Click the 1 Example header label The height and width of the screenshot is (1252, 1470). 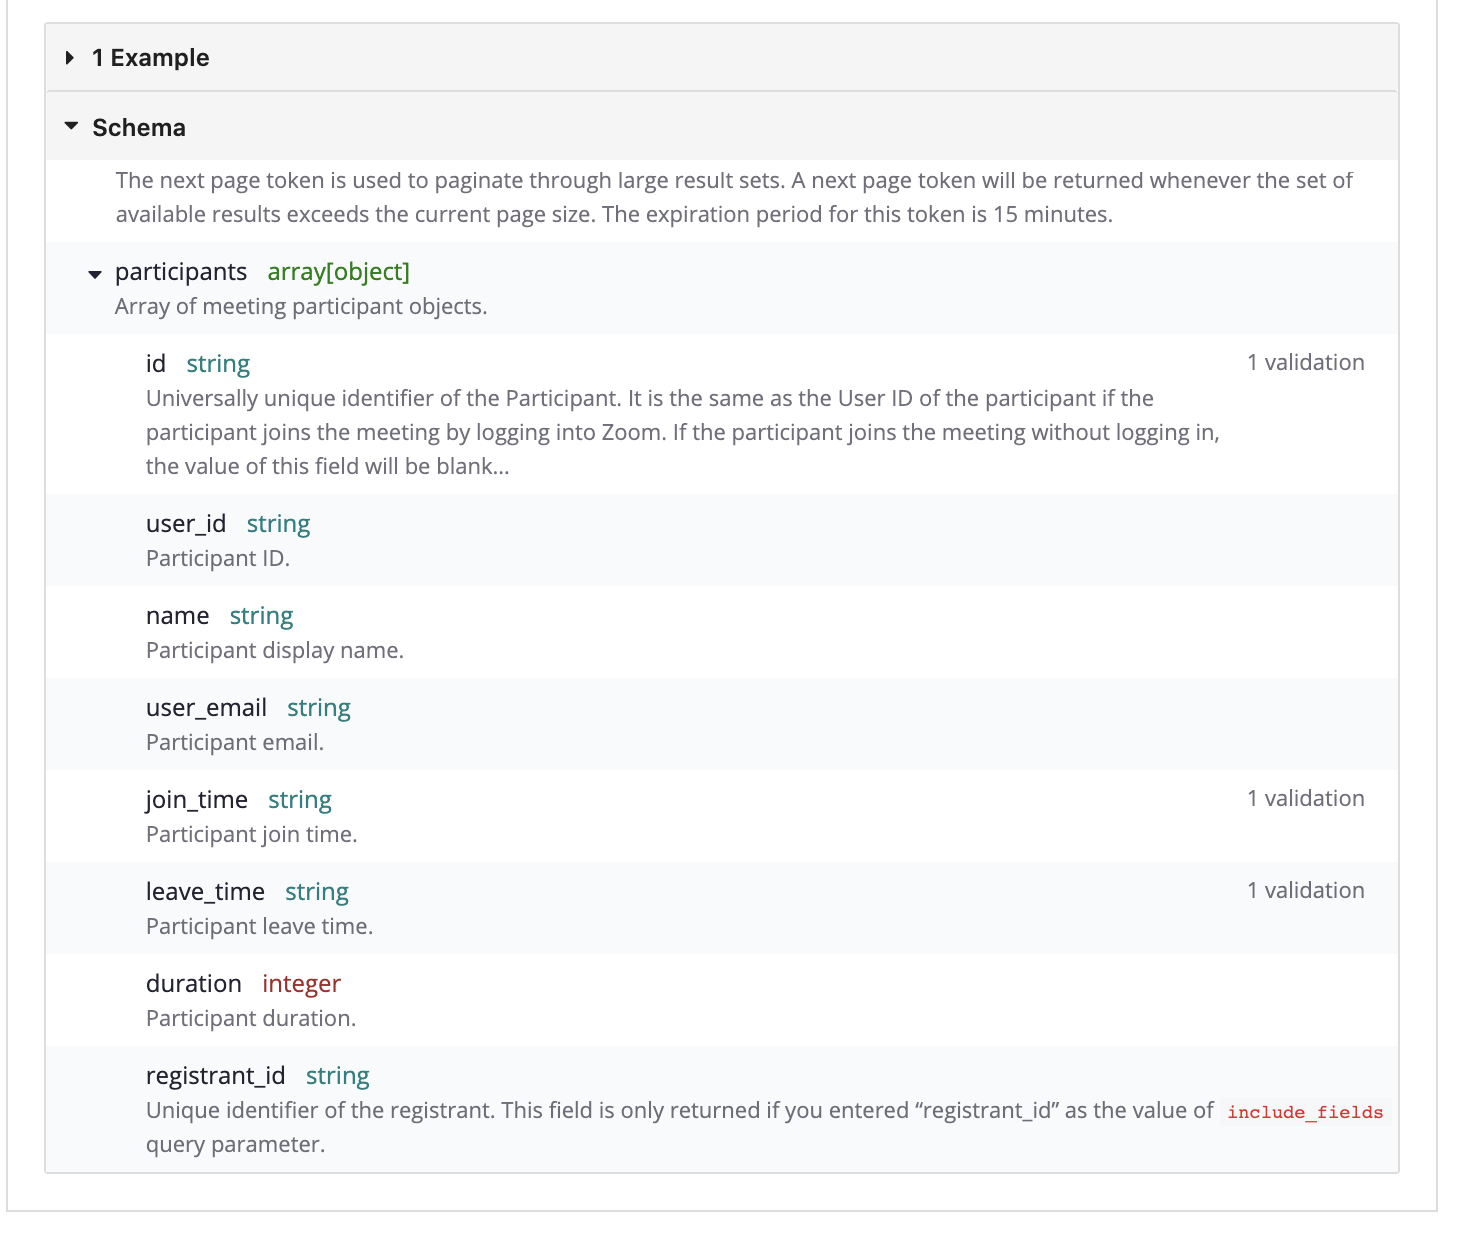coord(151,58)
